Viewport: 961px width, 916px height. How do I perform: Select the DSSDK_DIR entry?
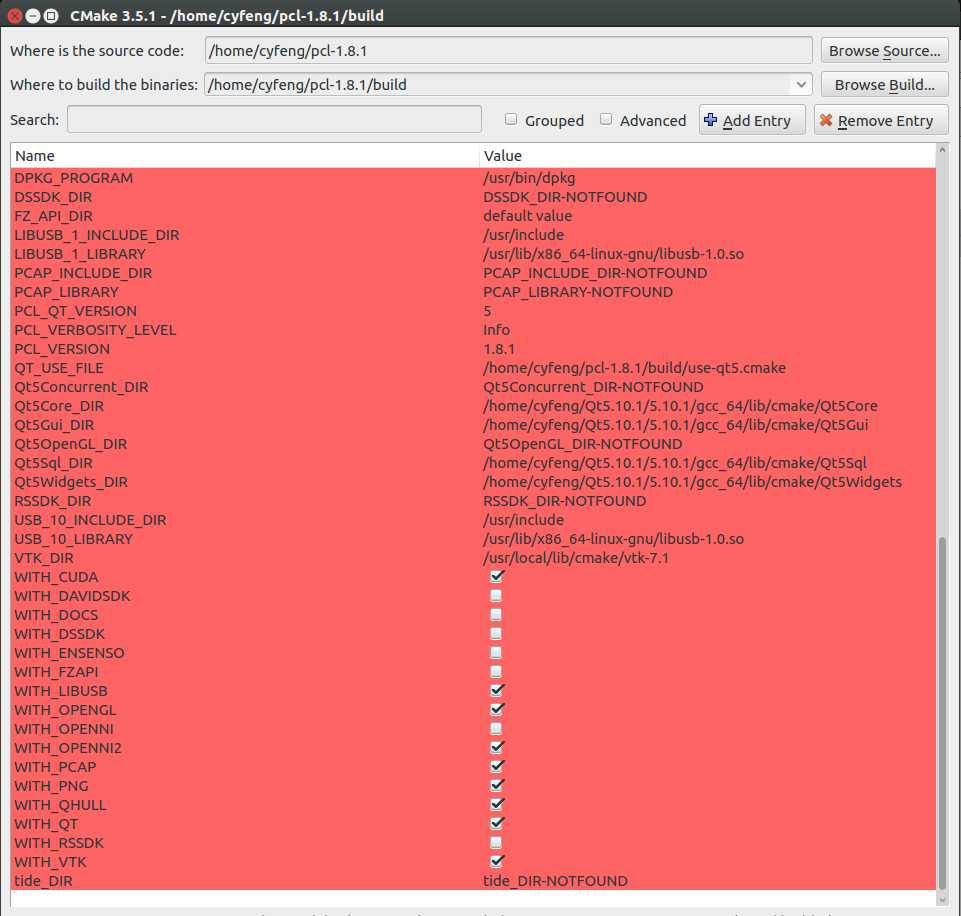tap(473, 197)
